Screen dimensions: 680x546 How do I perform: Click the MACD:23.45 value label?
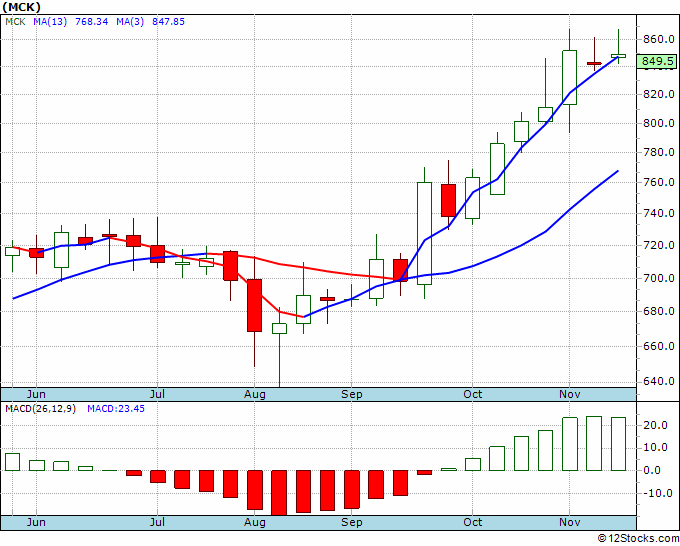116,409
